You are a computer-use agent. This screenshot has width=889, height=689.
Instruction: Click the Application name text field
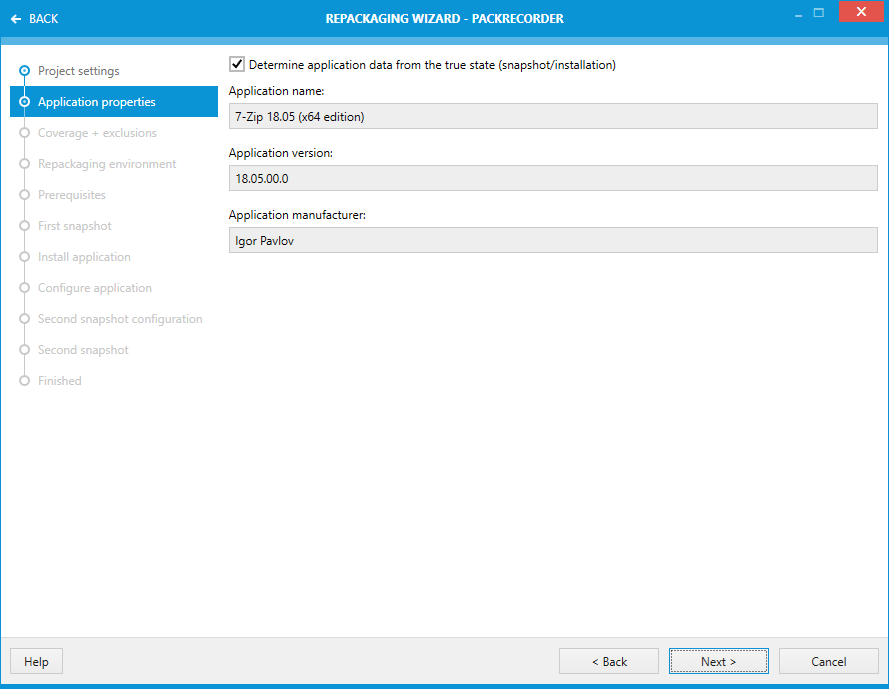tap(552, 117)
